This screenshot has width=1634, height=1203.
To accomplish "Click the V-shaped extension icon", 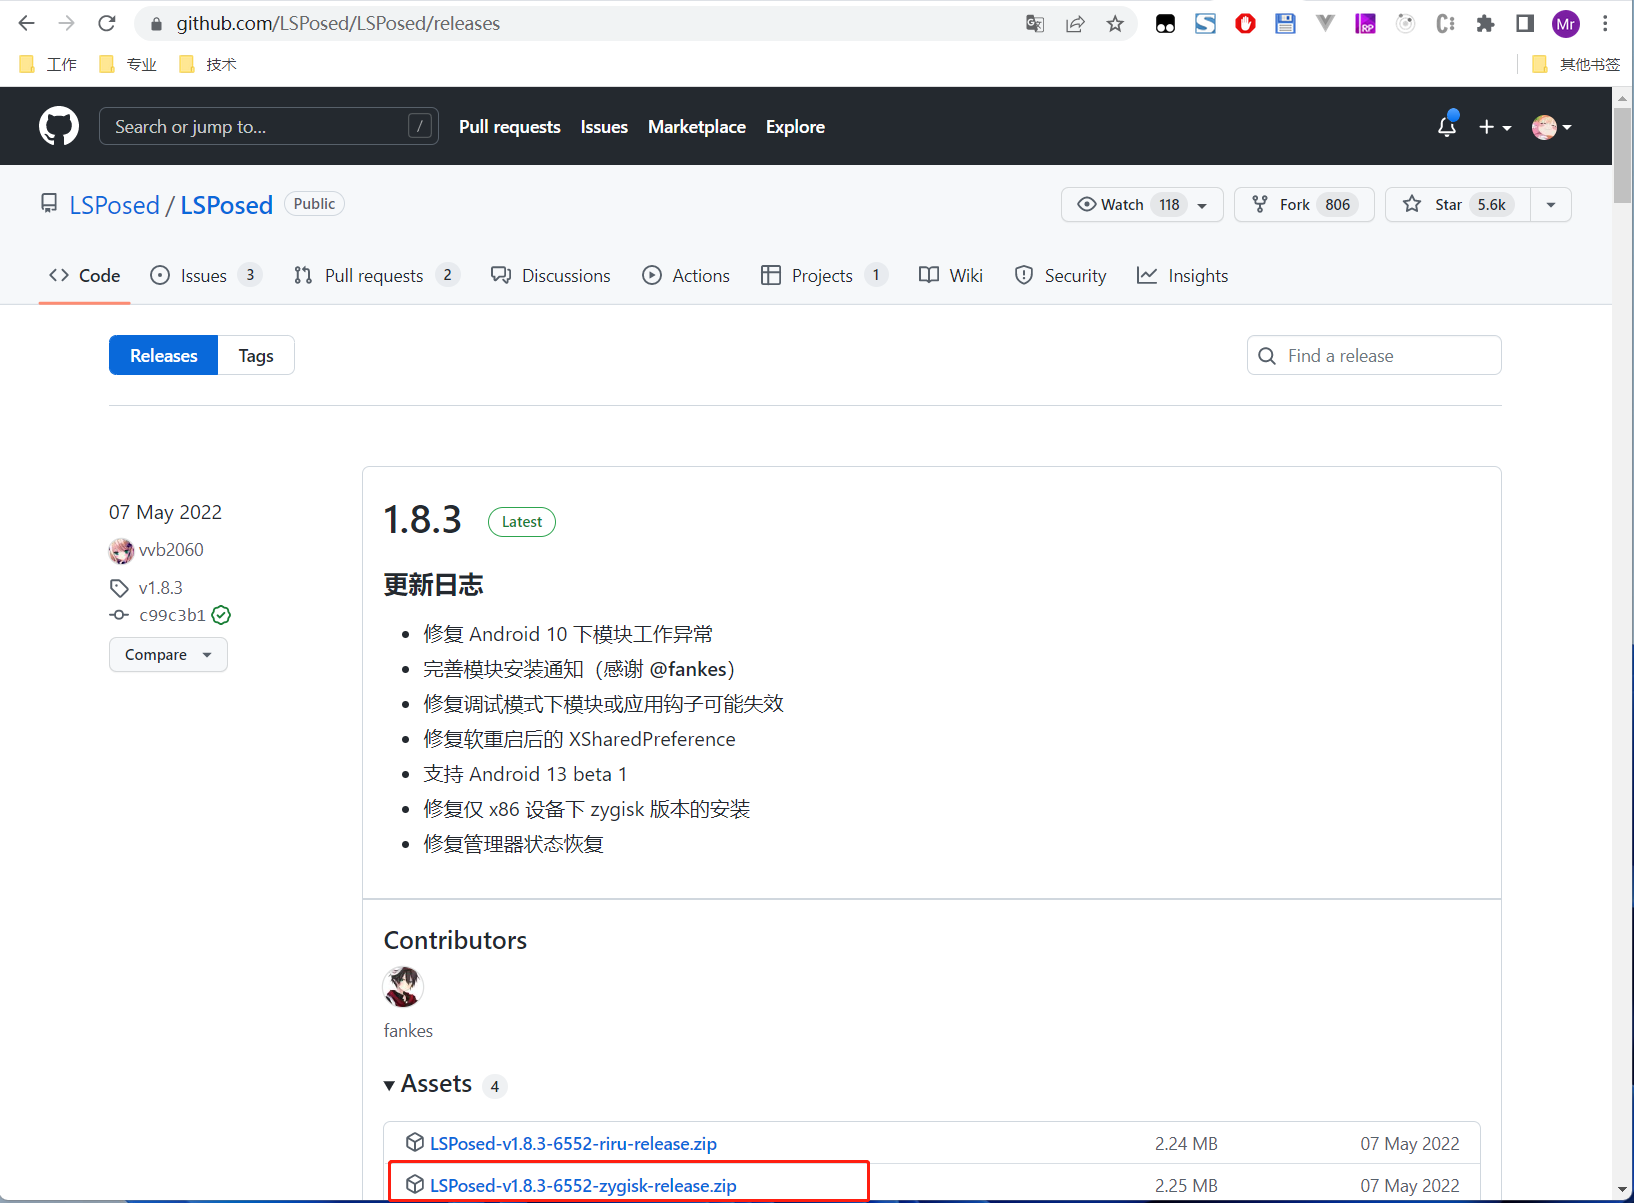I will coord(1325,24).
